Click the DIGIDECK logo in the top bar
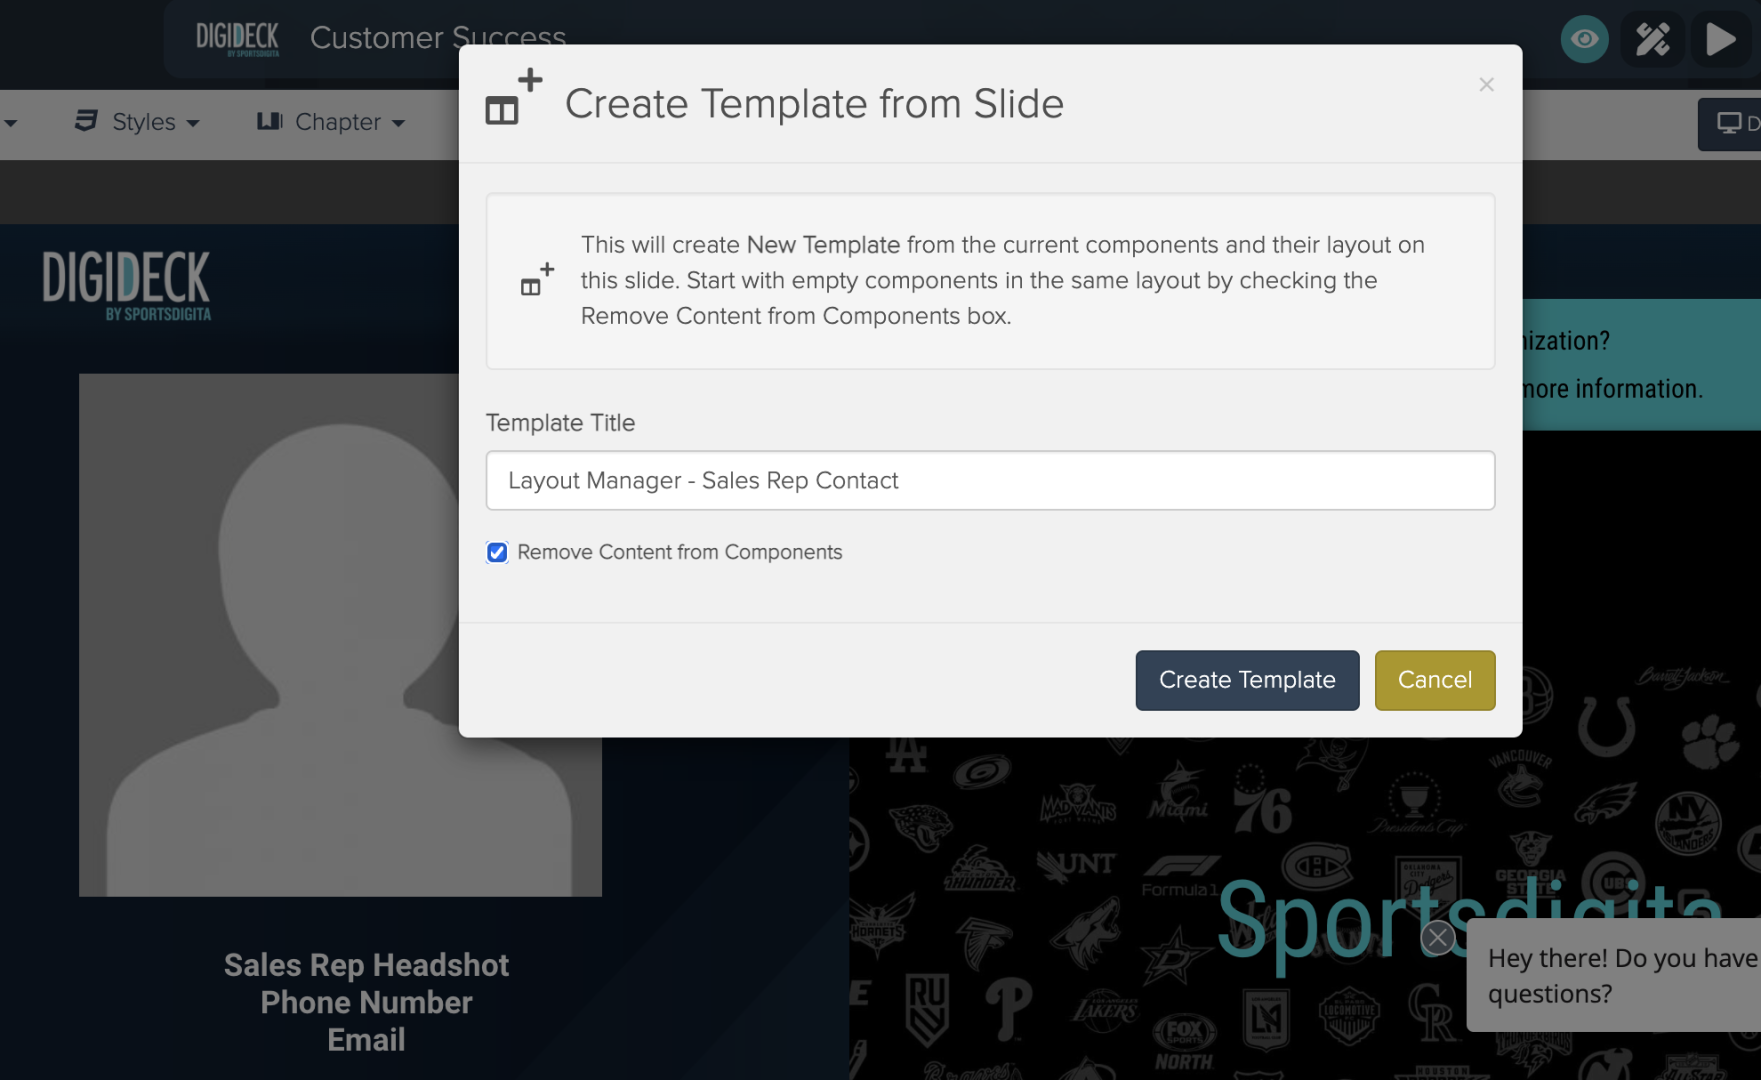1761x1080 pixels. (x=237, y=39)
